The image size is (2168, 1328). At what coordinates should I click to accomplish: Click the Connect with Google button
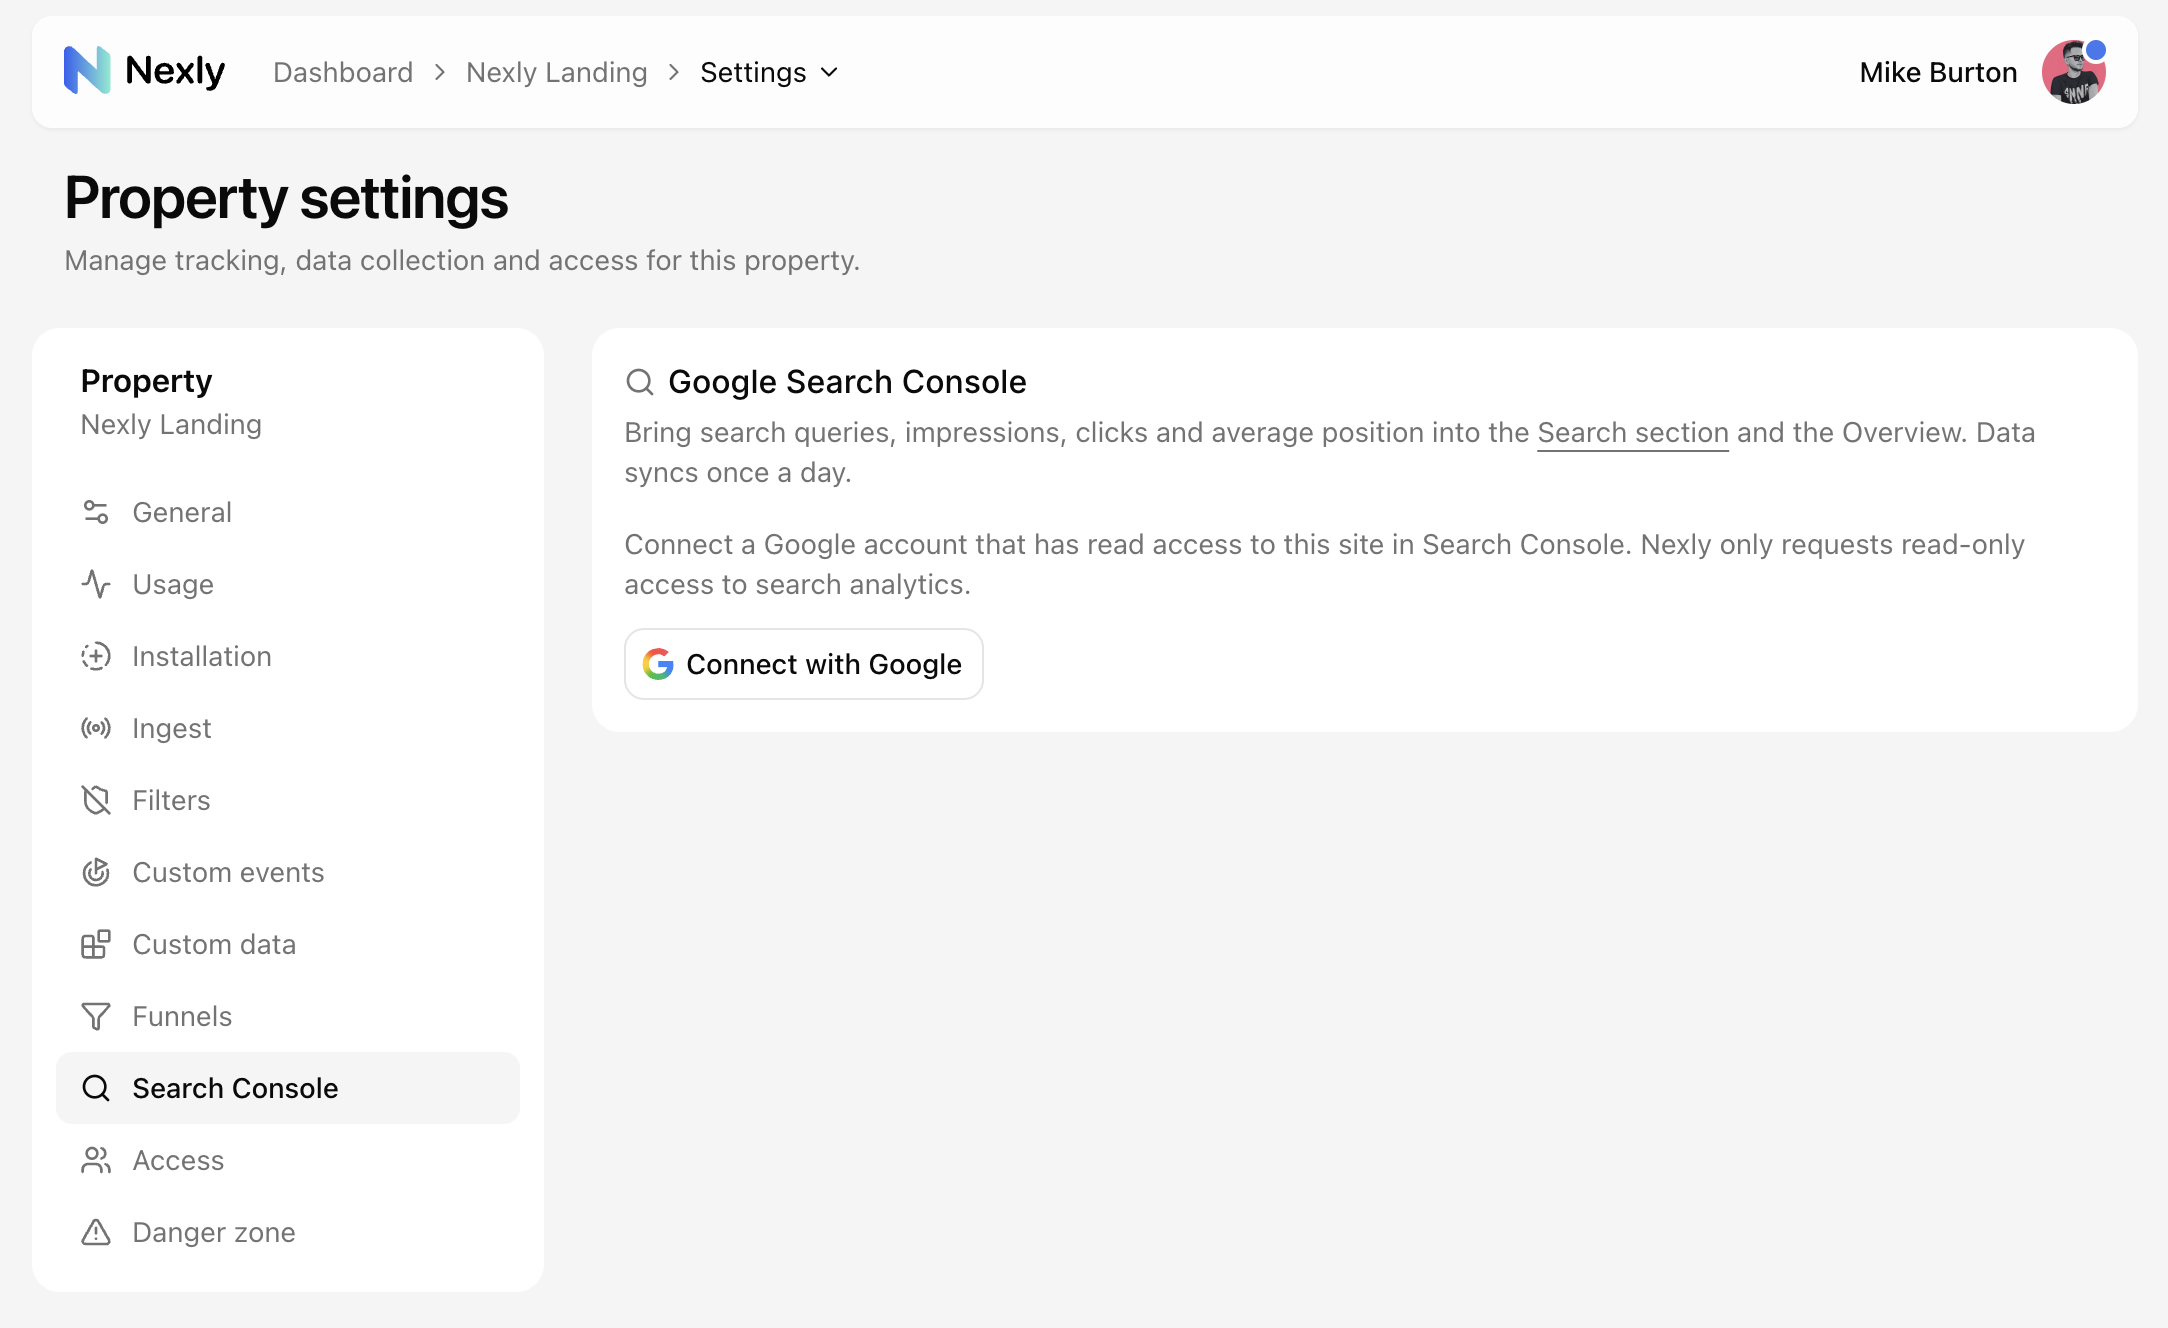point(804,664)
